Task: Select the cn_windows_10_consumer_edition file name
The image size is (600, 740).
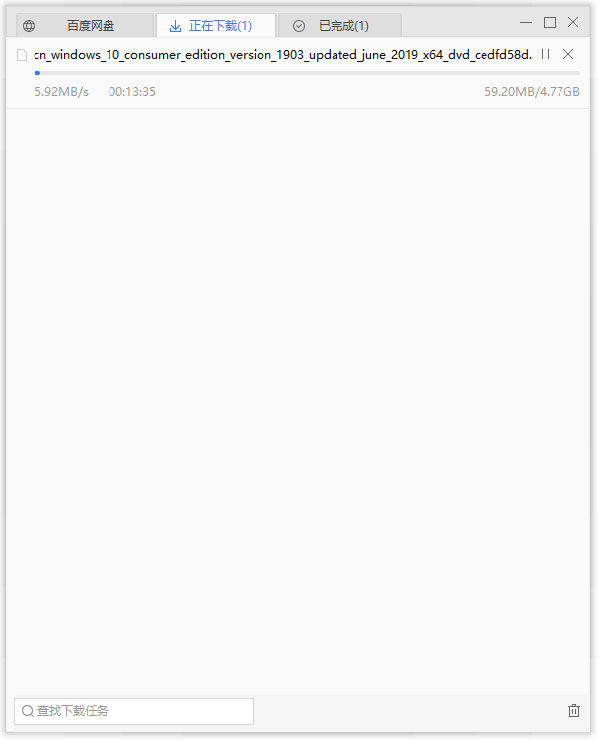Action: pyautogui.click(x=283, y=55)
